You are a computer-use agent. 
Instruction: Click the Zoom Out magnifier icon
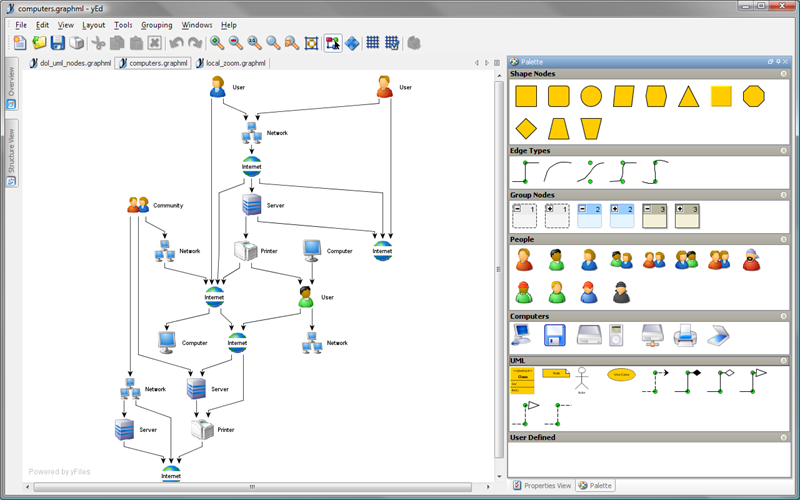236,43
